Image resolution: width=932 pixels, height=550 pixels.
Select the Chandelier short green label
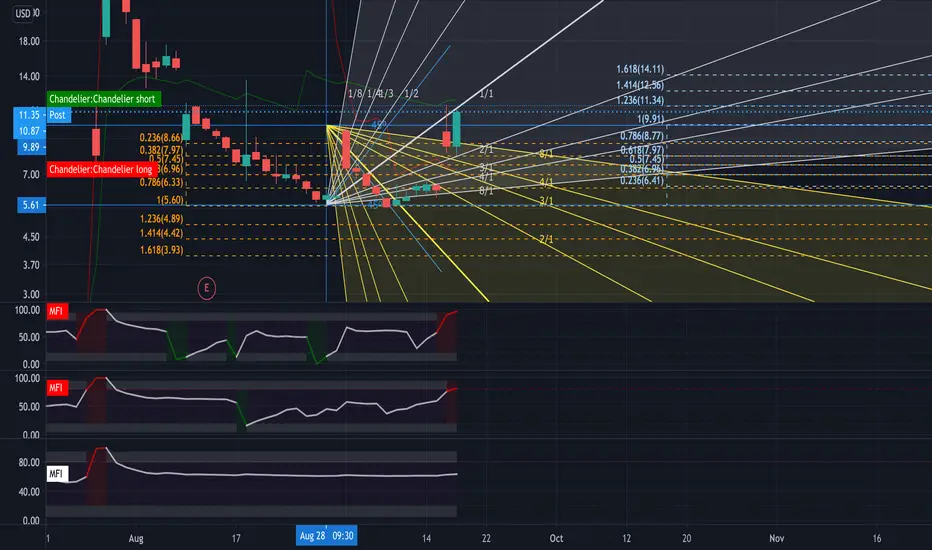click(x=103, y=99)
